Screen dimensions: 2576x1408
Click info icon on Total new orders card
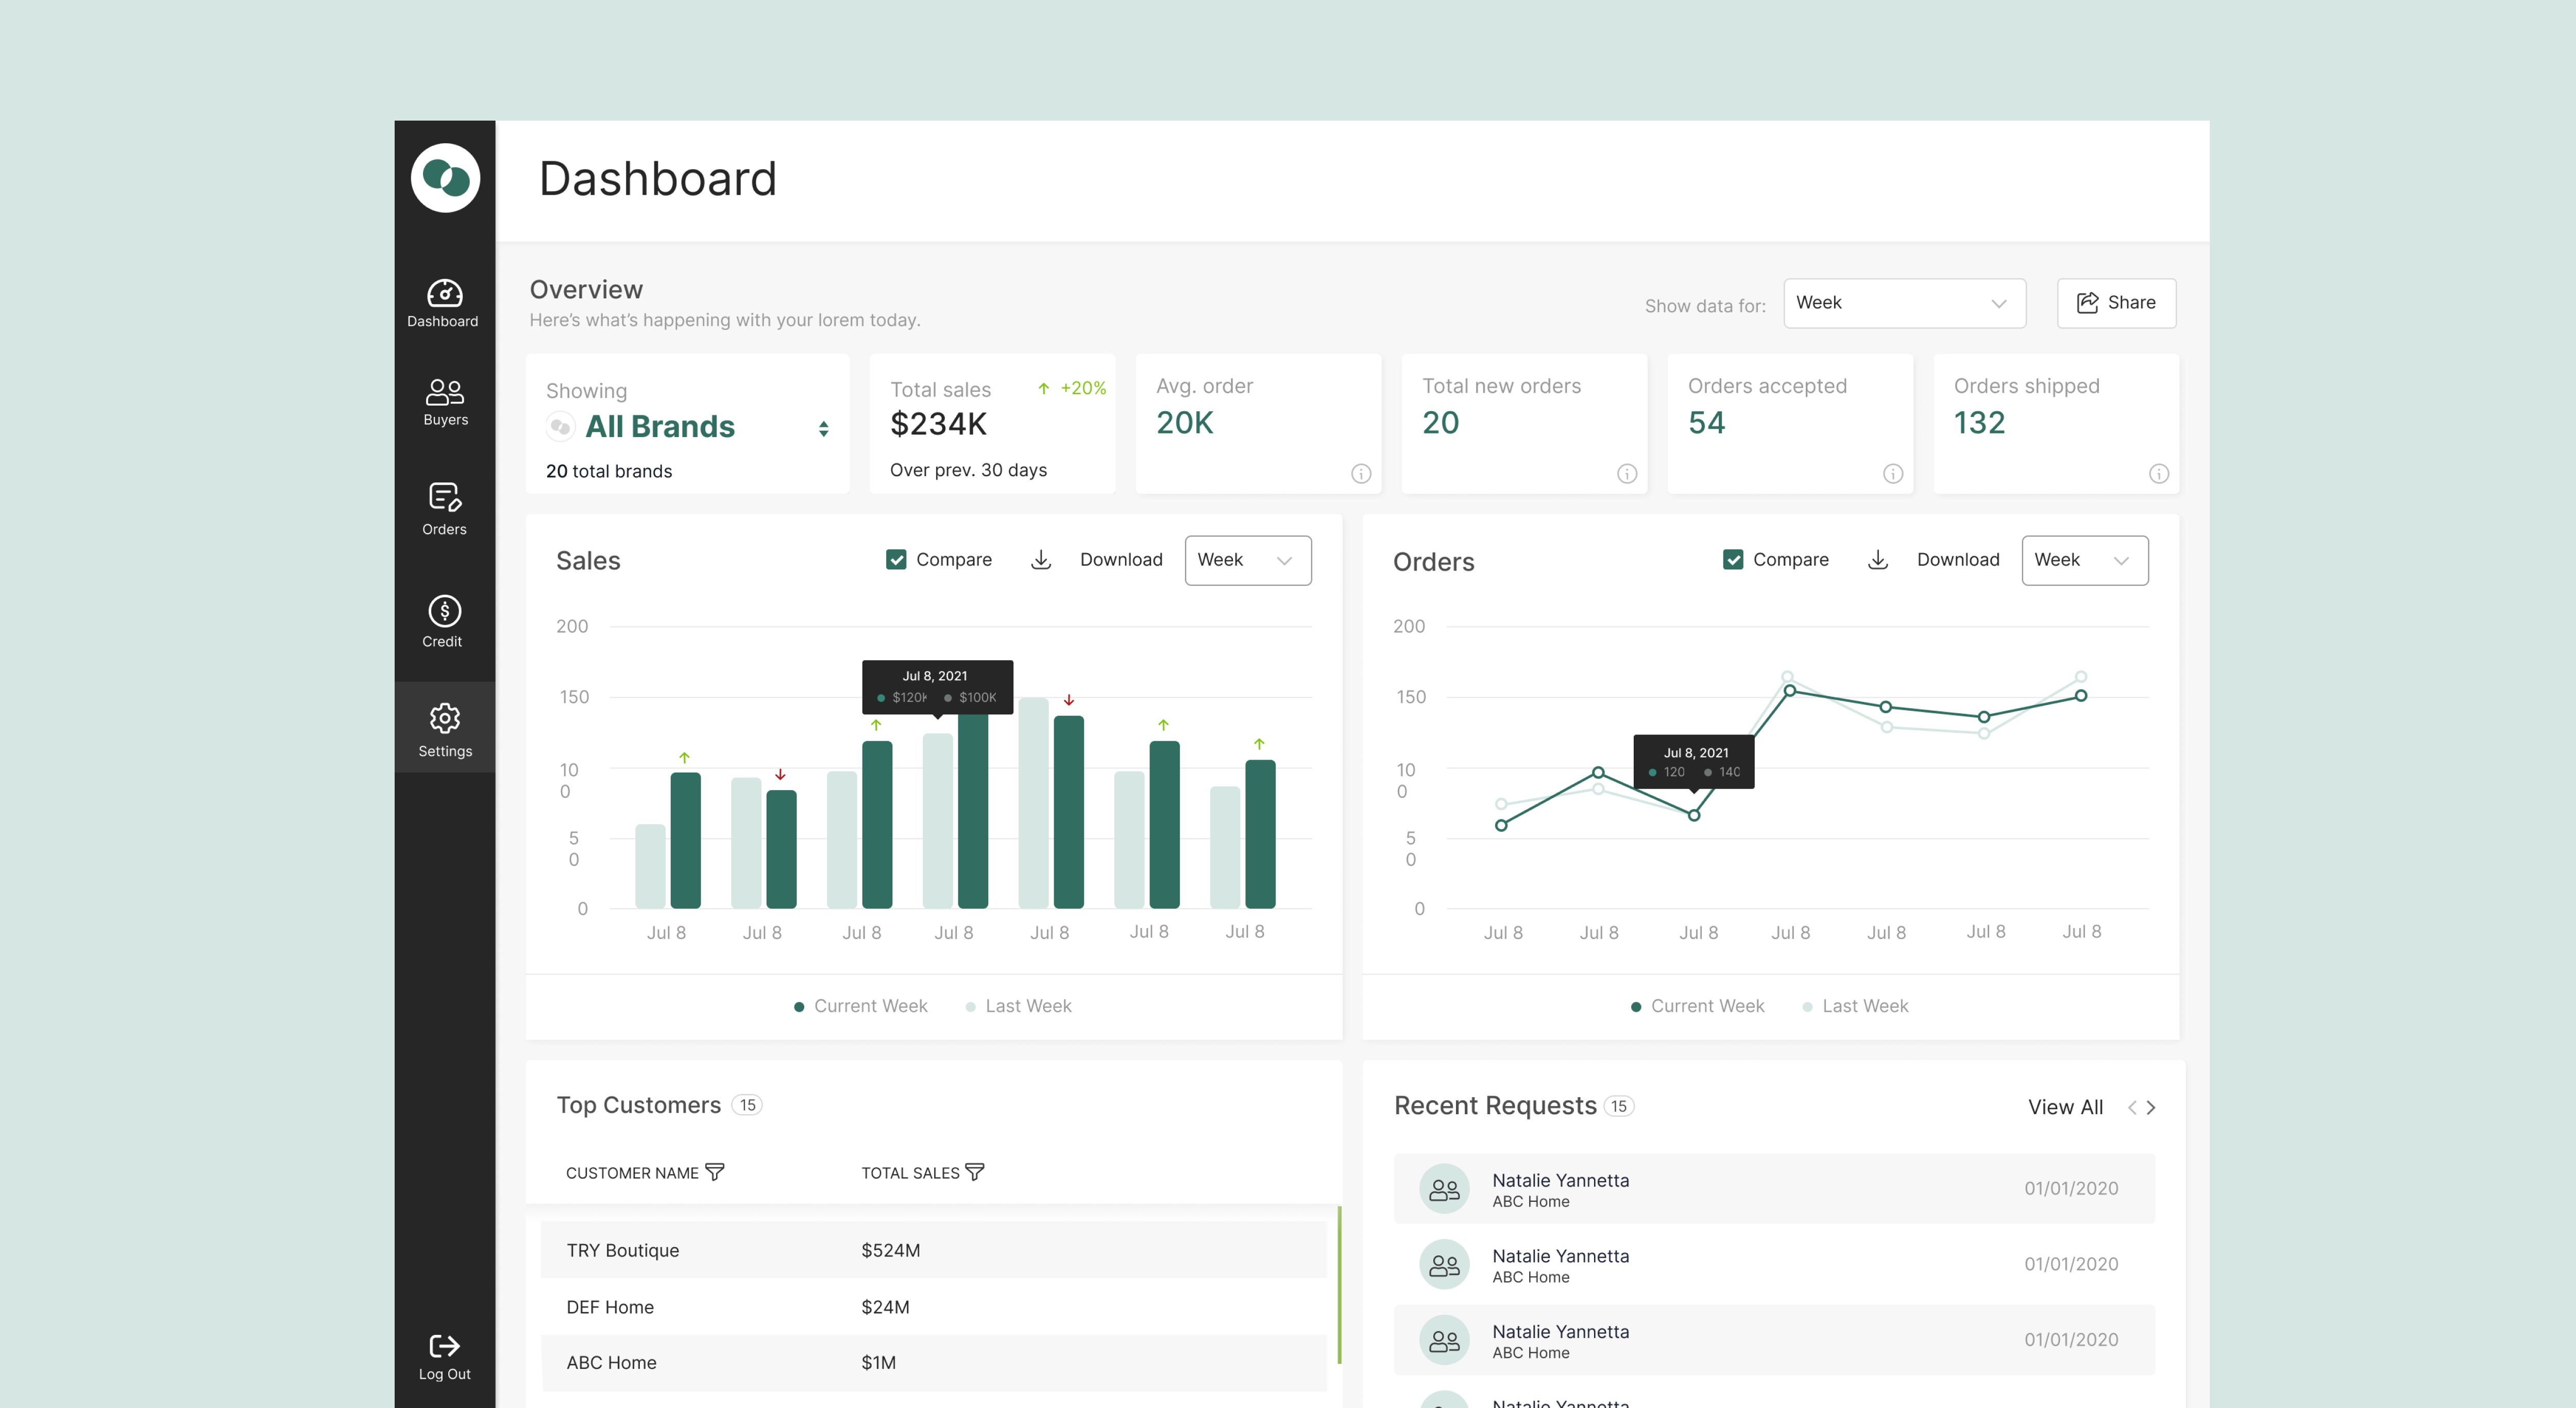coord(1627,474)
